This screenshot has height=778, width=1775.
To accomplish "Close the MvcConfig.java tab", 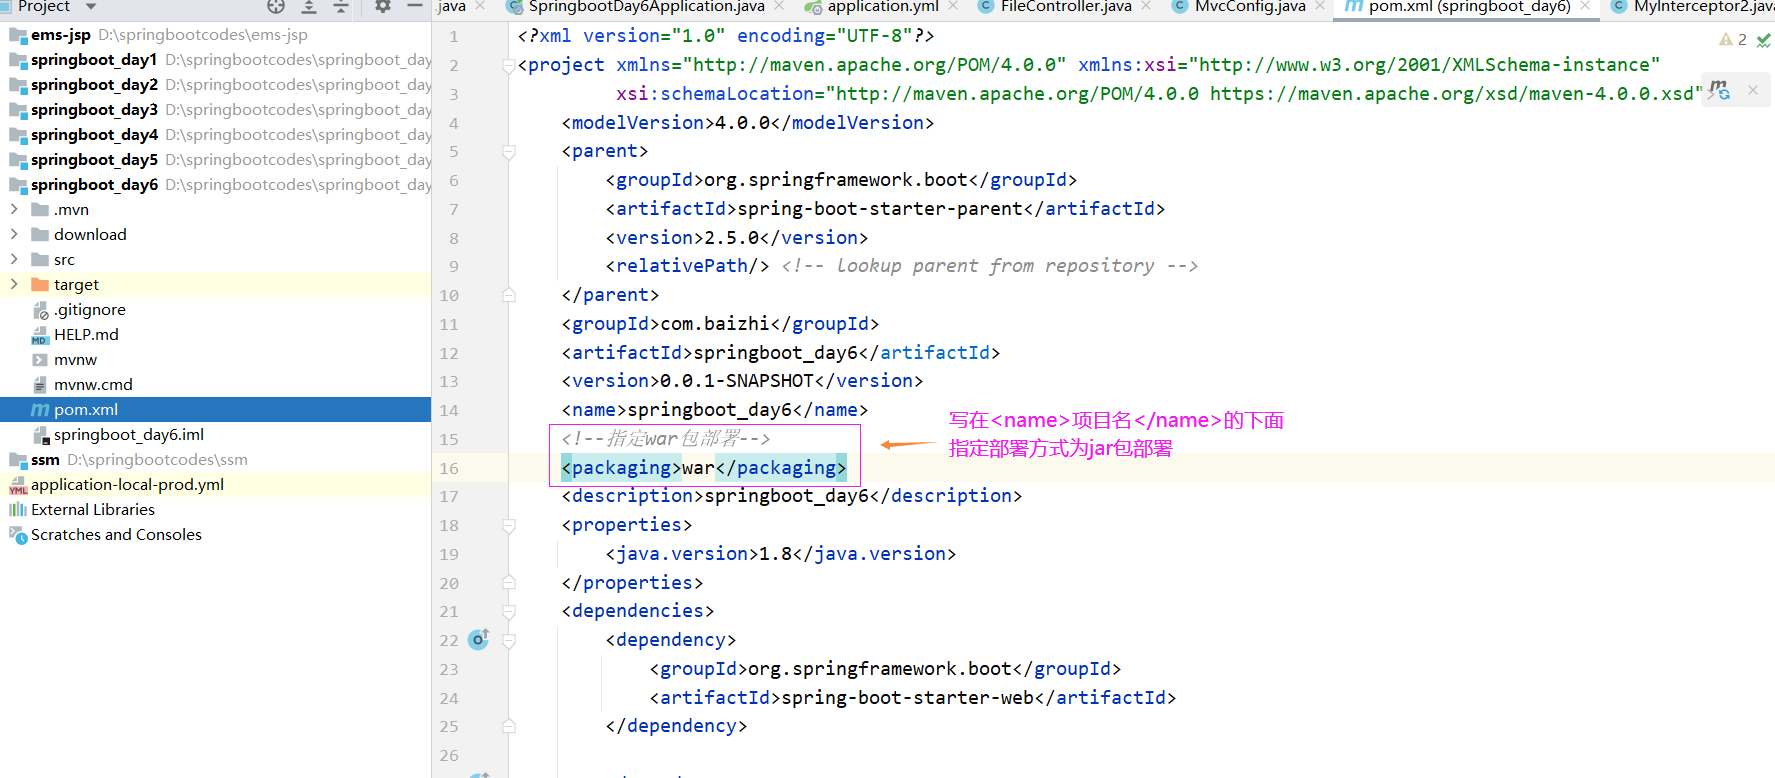I will tap(1320, 6).
